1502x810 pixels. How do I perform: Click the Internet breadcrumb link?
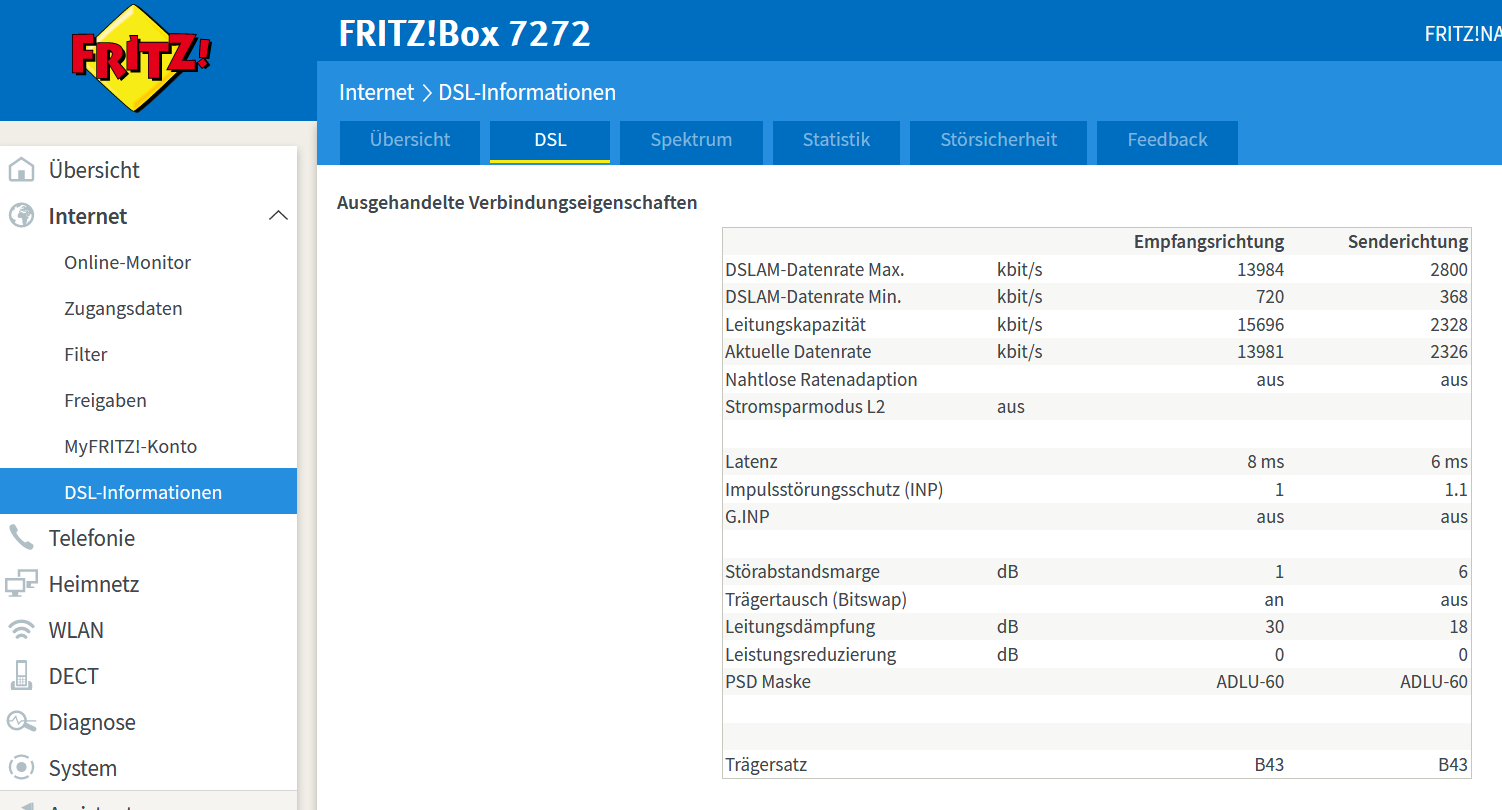coord(376,93)
